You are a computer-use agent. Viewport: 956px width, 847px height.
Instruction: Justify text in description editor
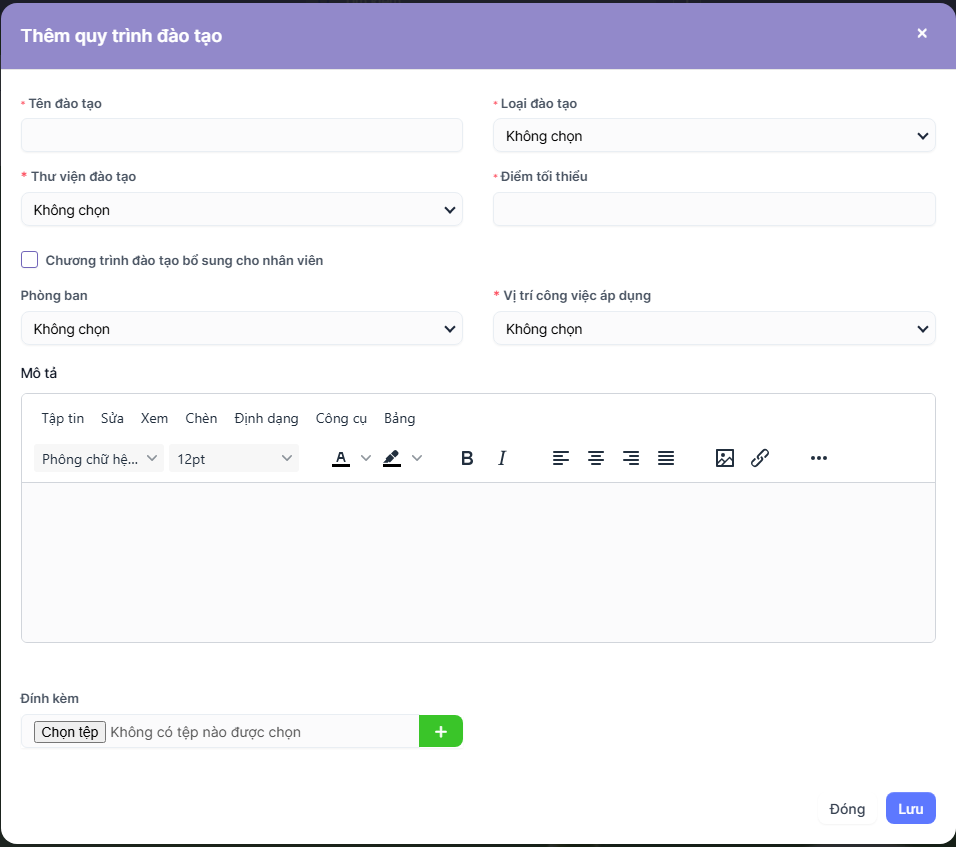point(666,458)
